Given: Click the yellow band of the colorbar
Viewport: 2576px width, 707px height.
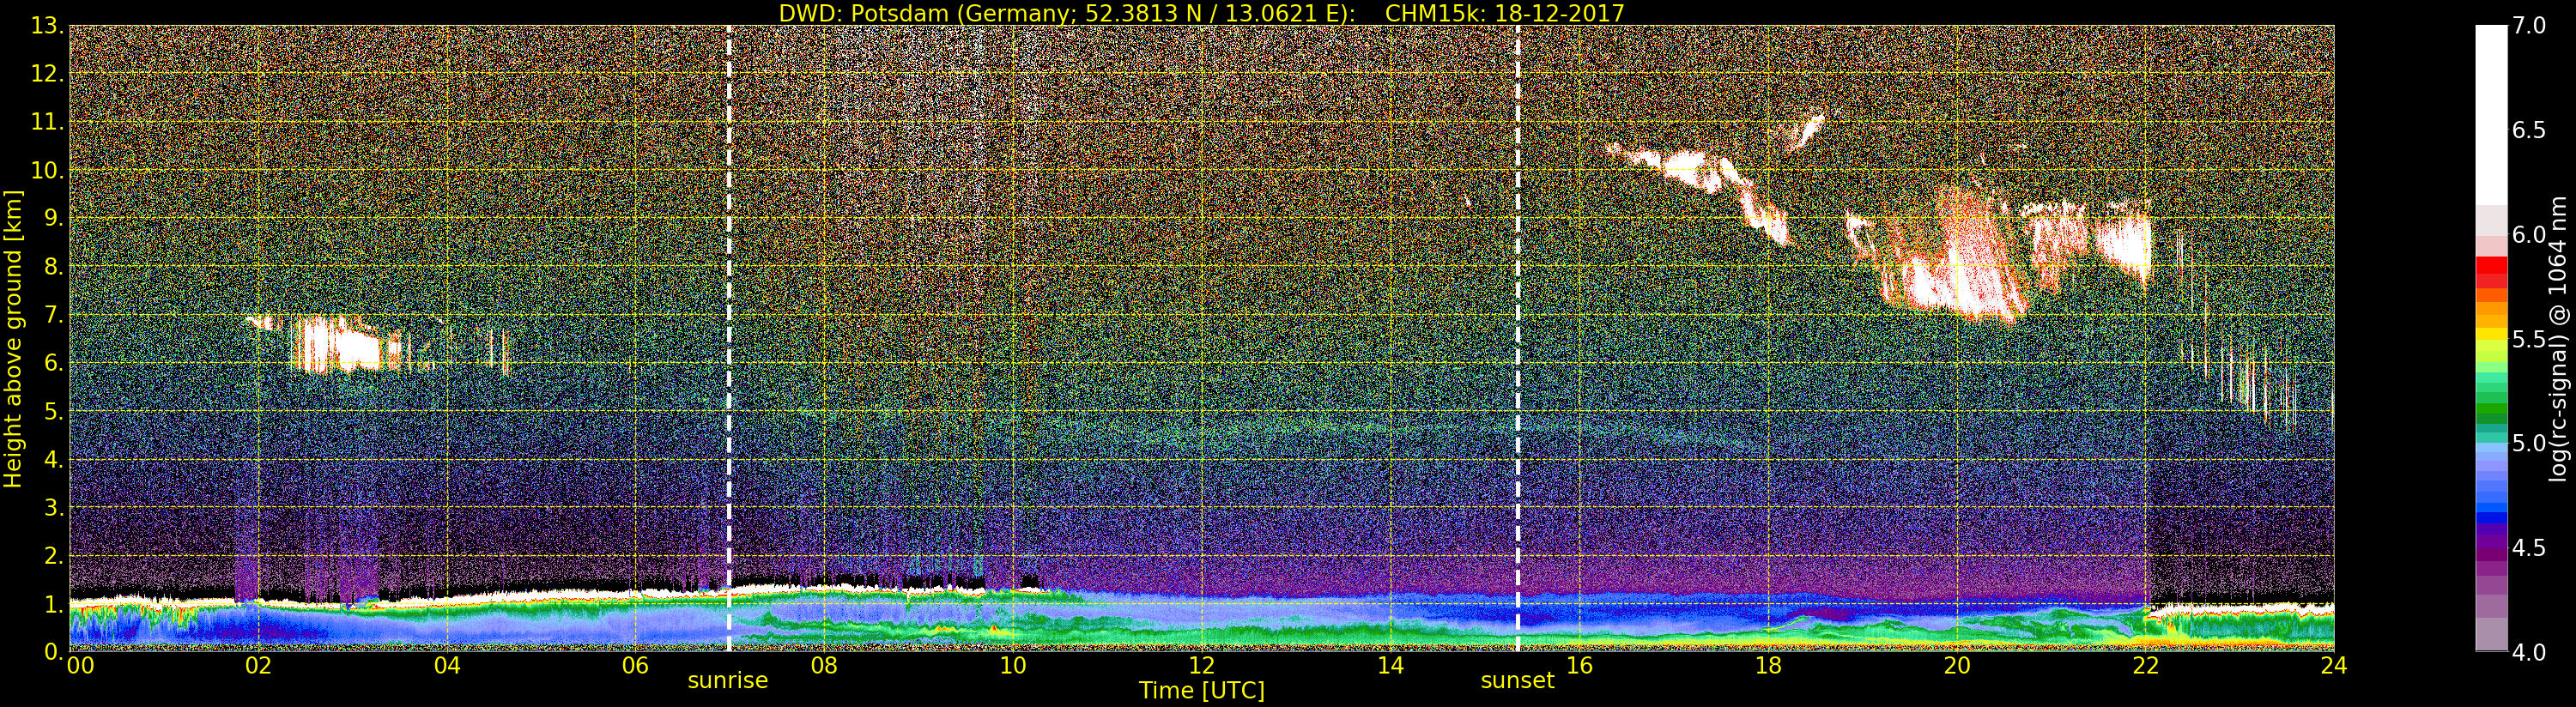Looking at the screenshot, I should click(2491, 335).
